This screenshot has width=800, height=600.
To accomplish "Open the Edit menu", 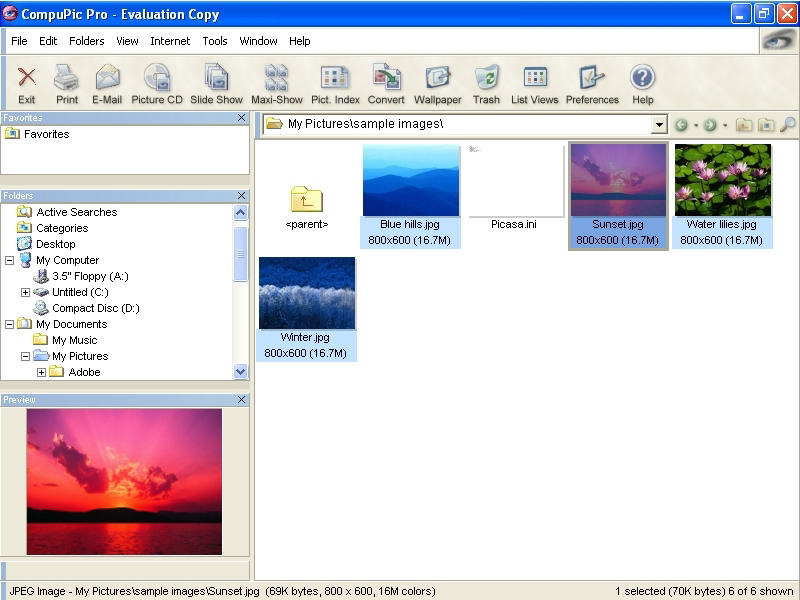I will click(48, 41).
